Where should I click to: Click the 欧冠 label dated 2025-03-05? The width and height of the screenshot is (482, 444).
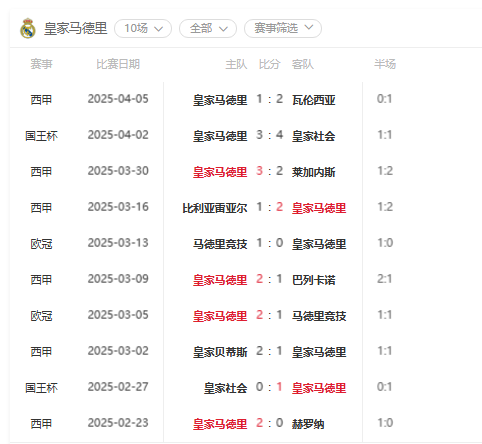tap(41, 316)
